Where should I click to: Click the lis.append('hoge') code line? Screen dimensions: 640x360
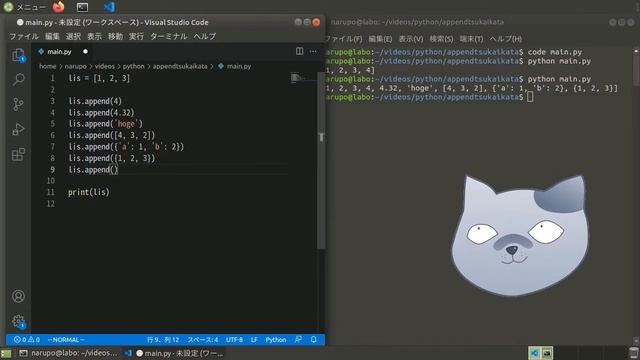(105, 124)
